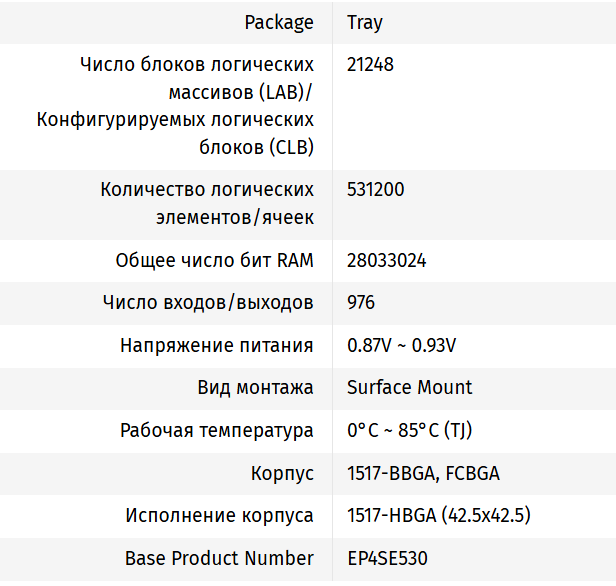
Task: Select the value 21248
Action: 370,65
